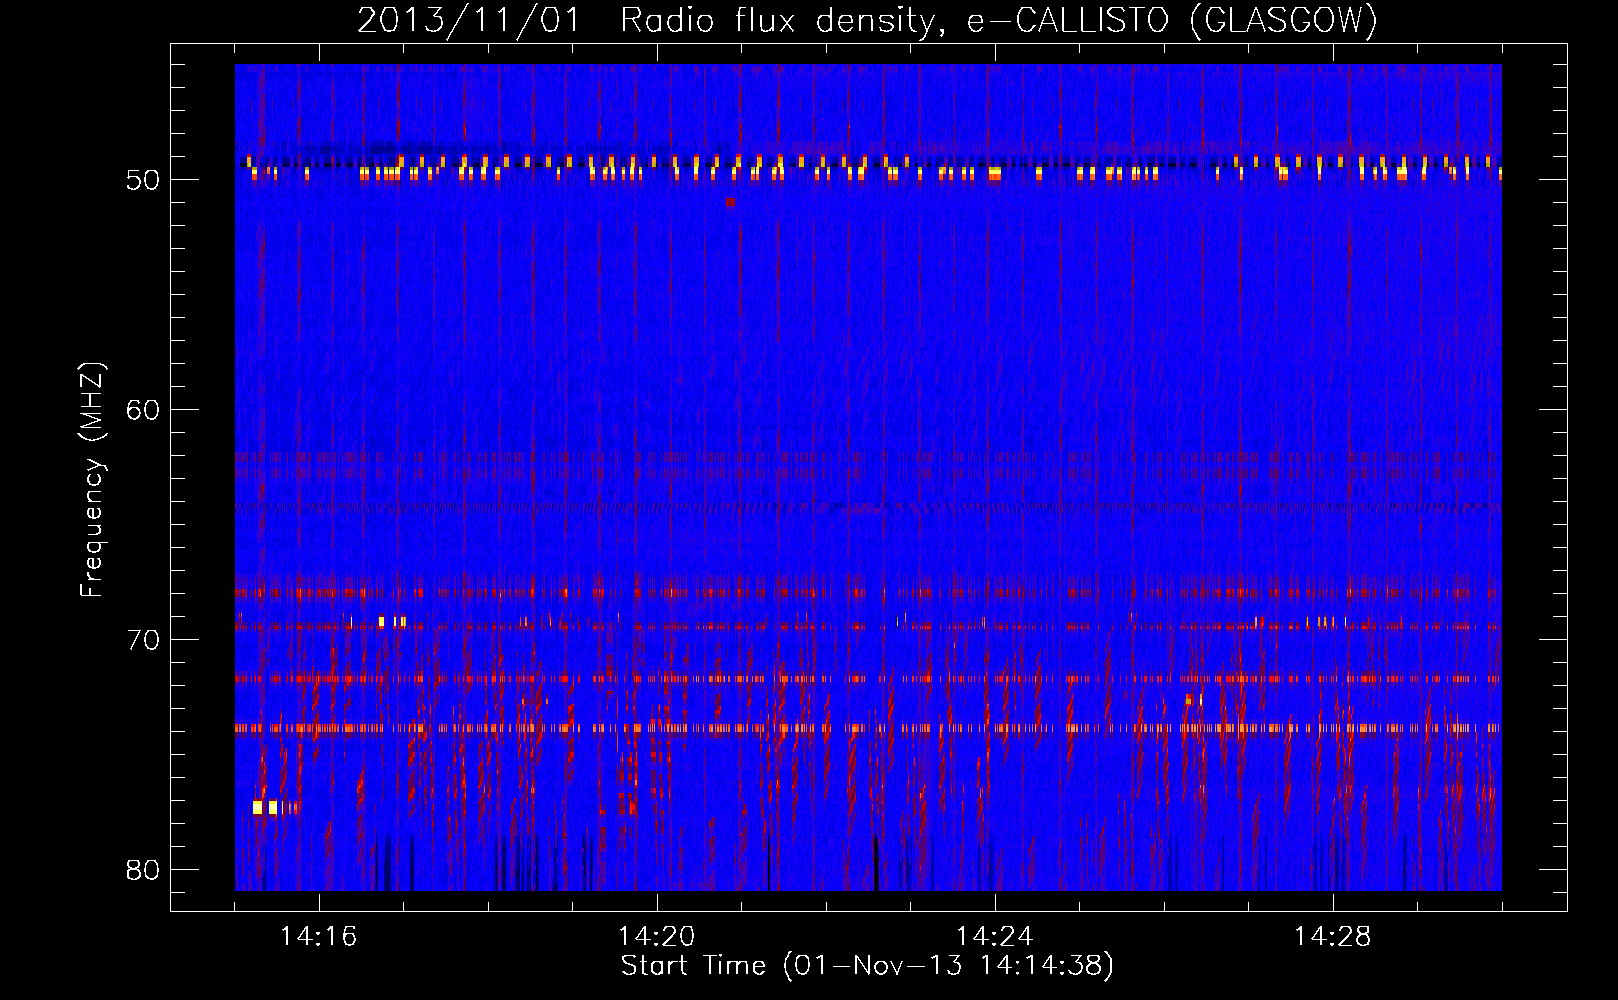Screen dimensions: 1618x1000
Task: Click the isolated red spot near 51 MHz
Action: (x=730, y=202)
